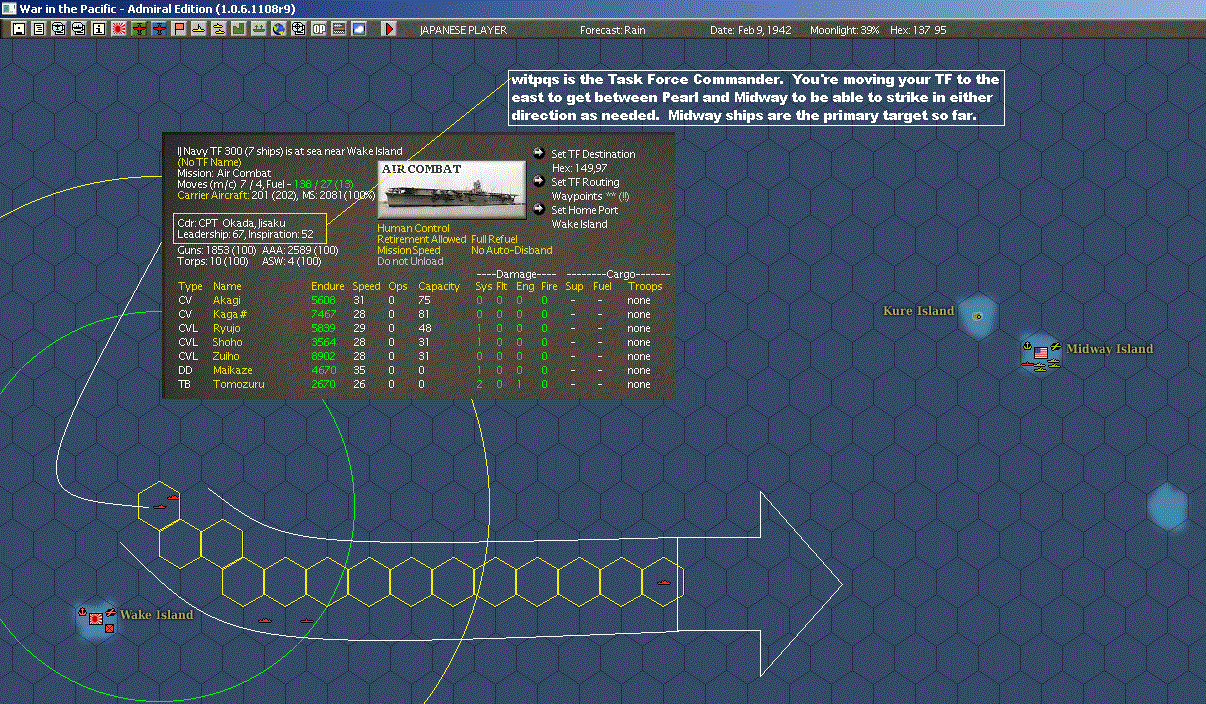The width and height of the screenshot is (1206, 704).
Task: Click the Capacity column header
Action: pos(438,286)
